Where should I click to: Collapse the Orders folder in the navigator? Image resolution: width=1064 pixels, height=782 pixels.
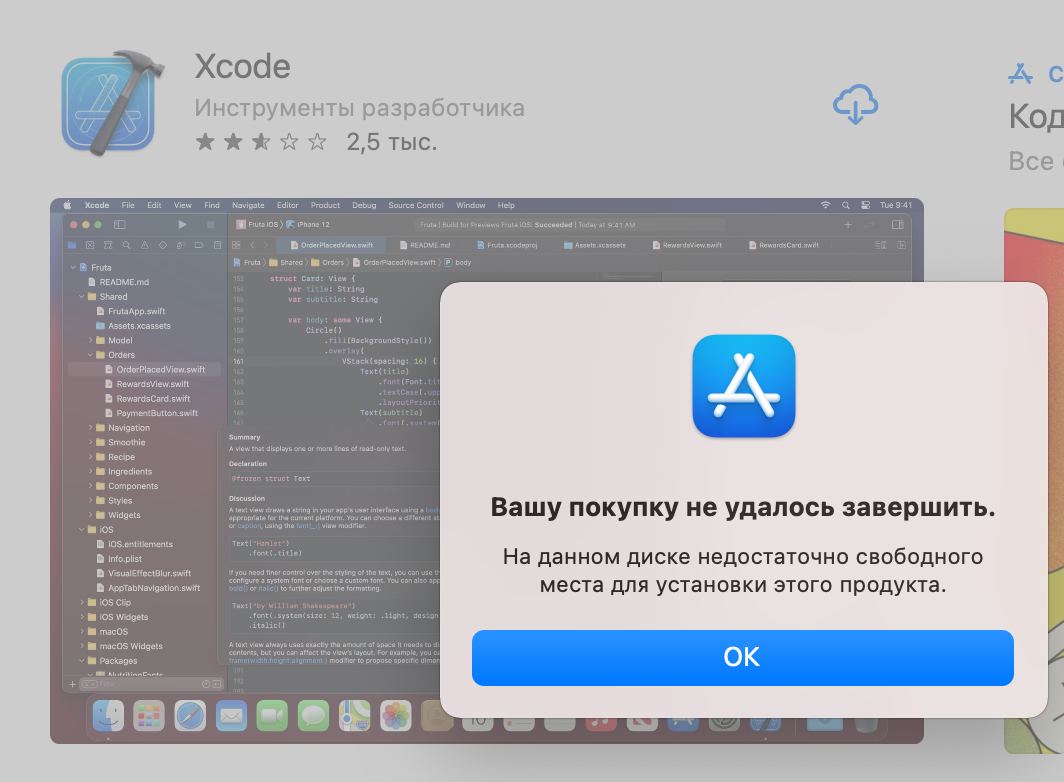(90, 355)
